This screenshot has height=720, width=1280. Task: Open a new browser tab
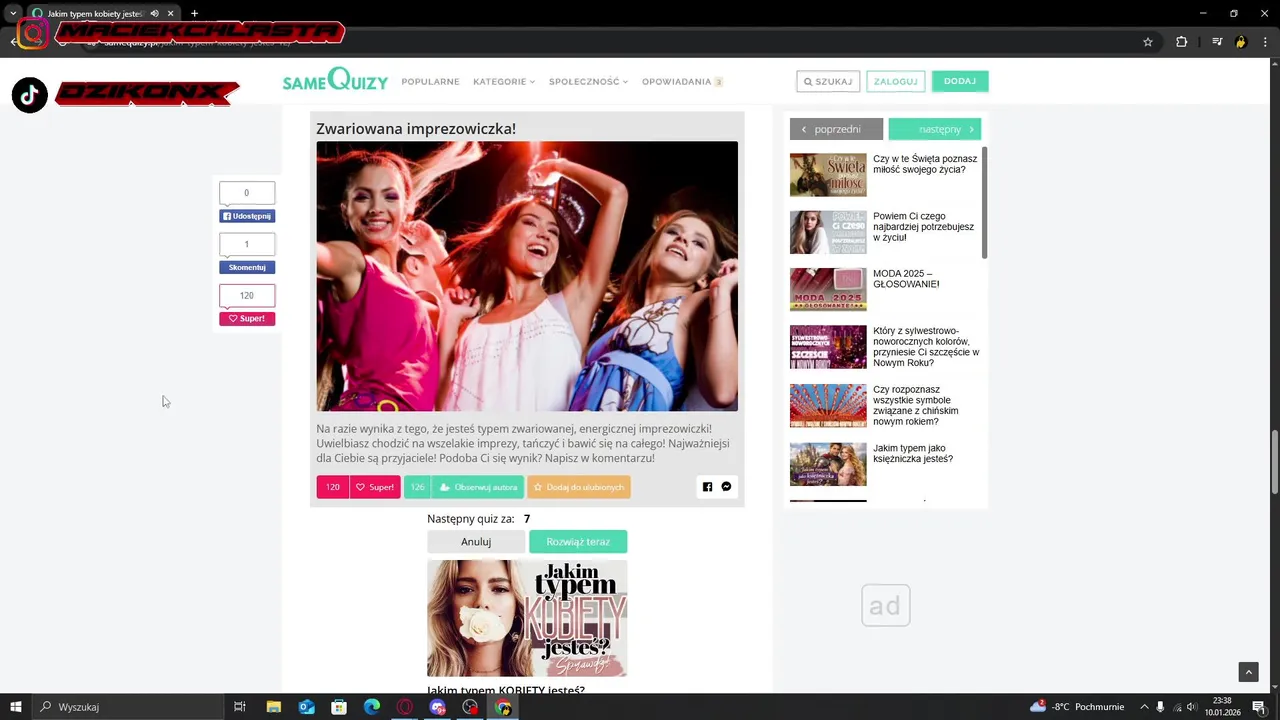(194, 14)
